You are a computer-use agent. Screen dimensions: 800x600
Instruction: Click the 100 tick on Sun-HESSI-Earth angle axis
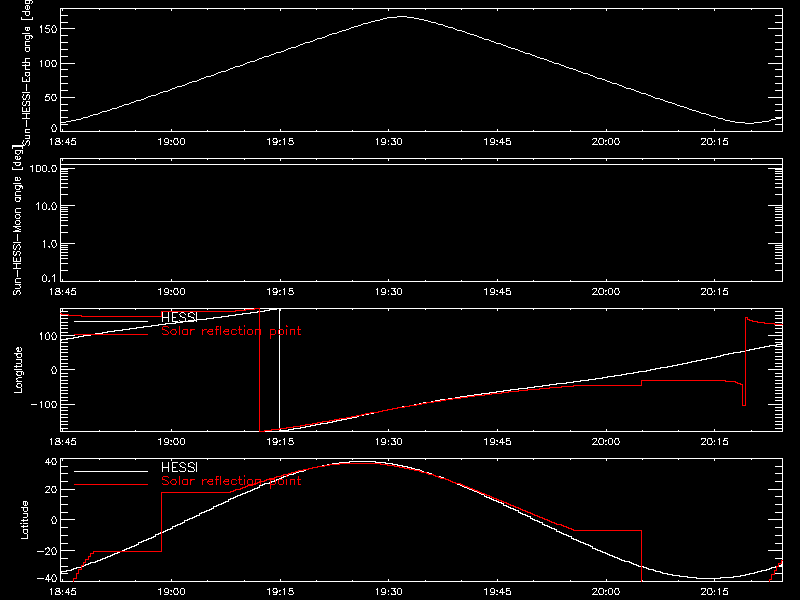(x=48, y=63)
